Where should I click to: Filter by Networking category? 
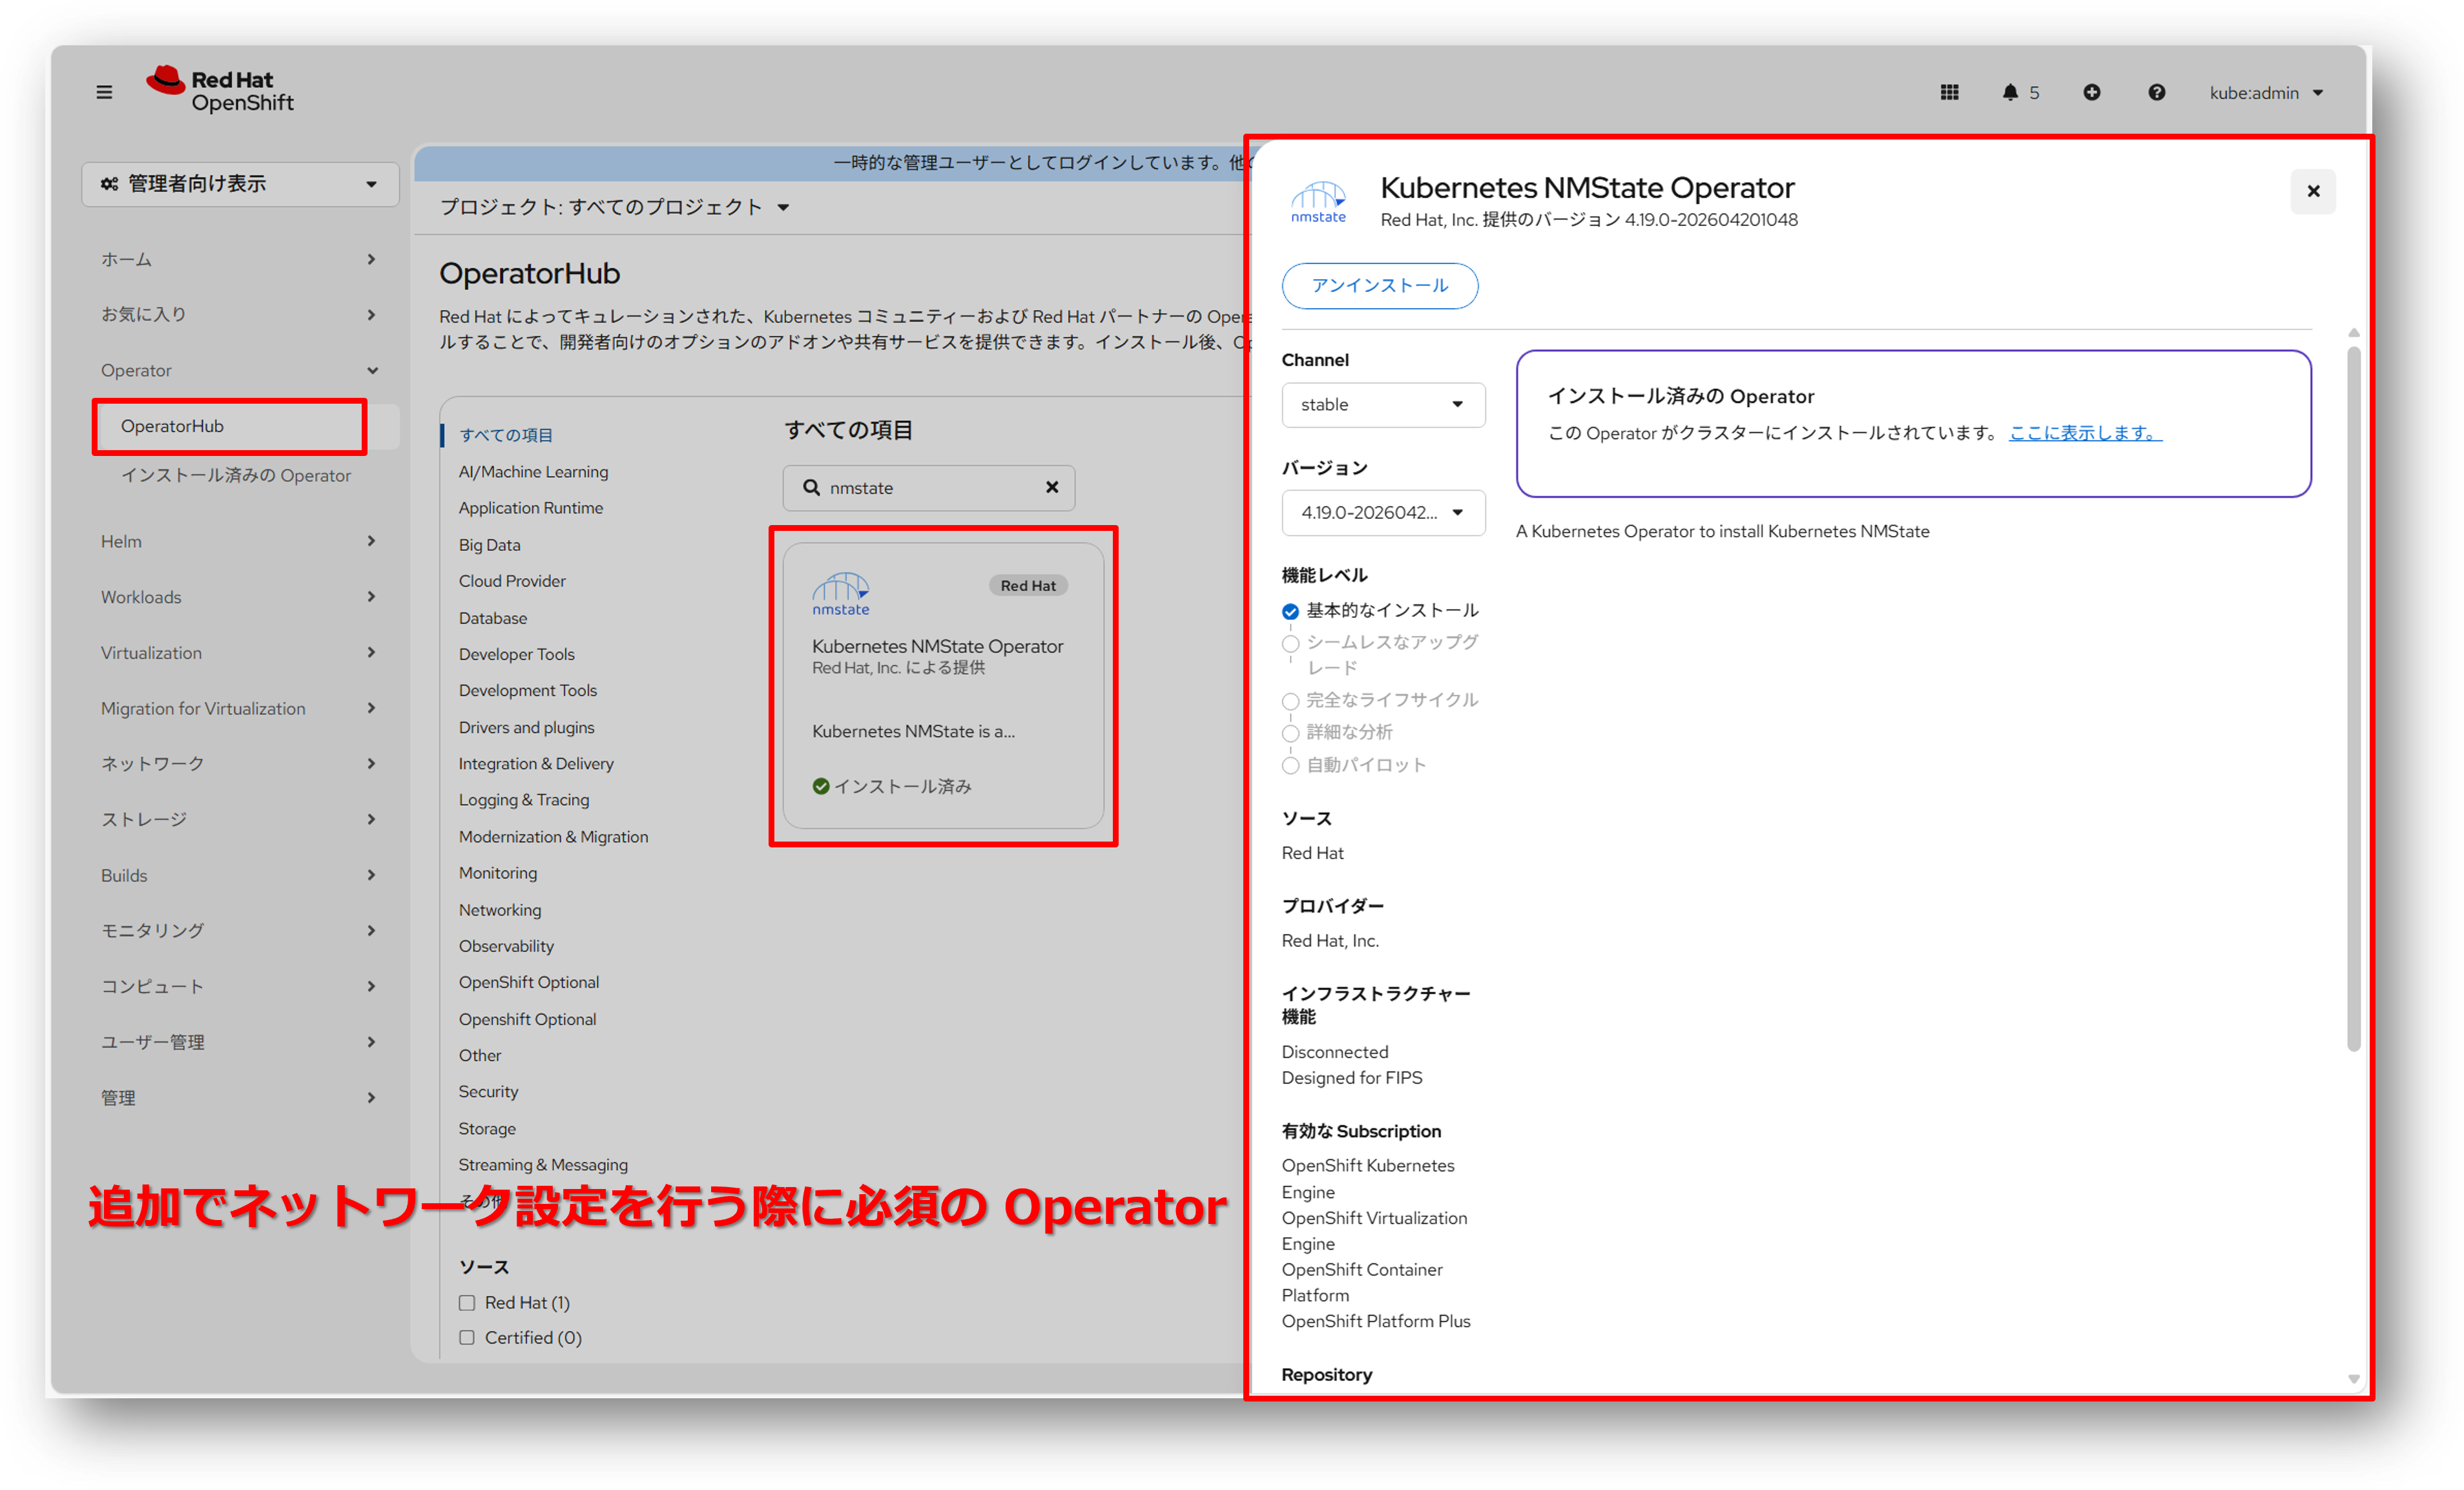pyautogui.click(x=500, y=909)
